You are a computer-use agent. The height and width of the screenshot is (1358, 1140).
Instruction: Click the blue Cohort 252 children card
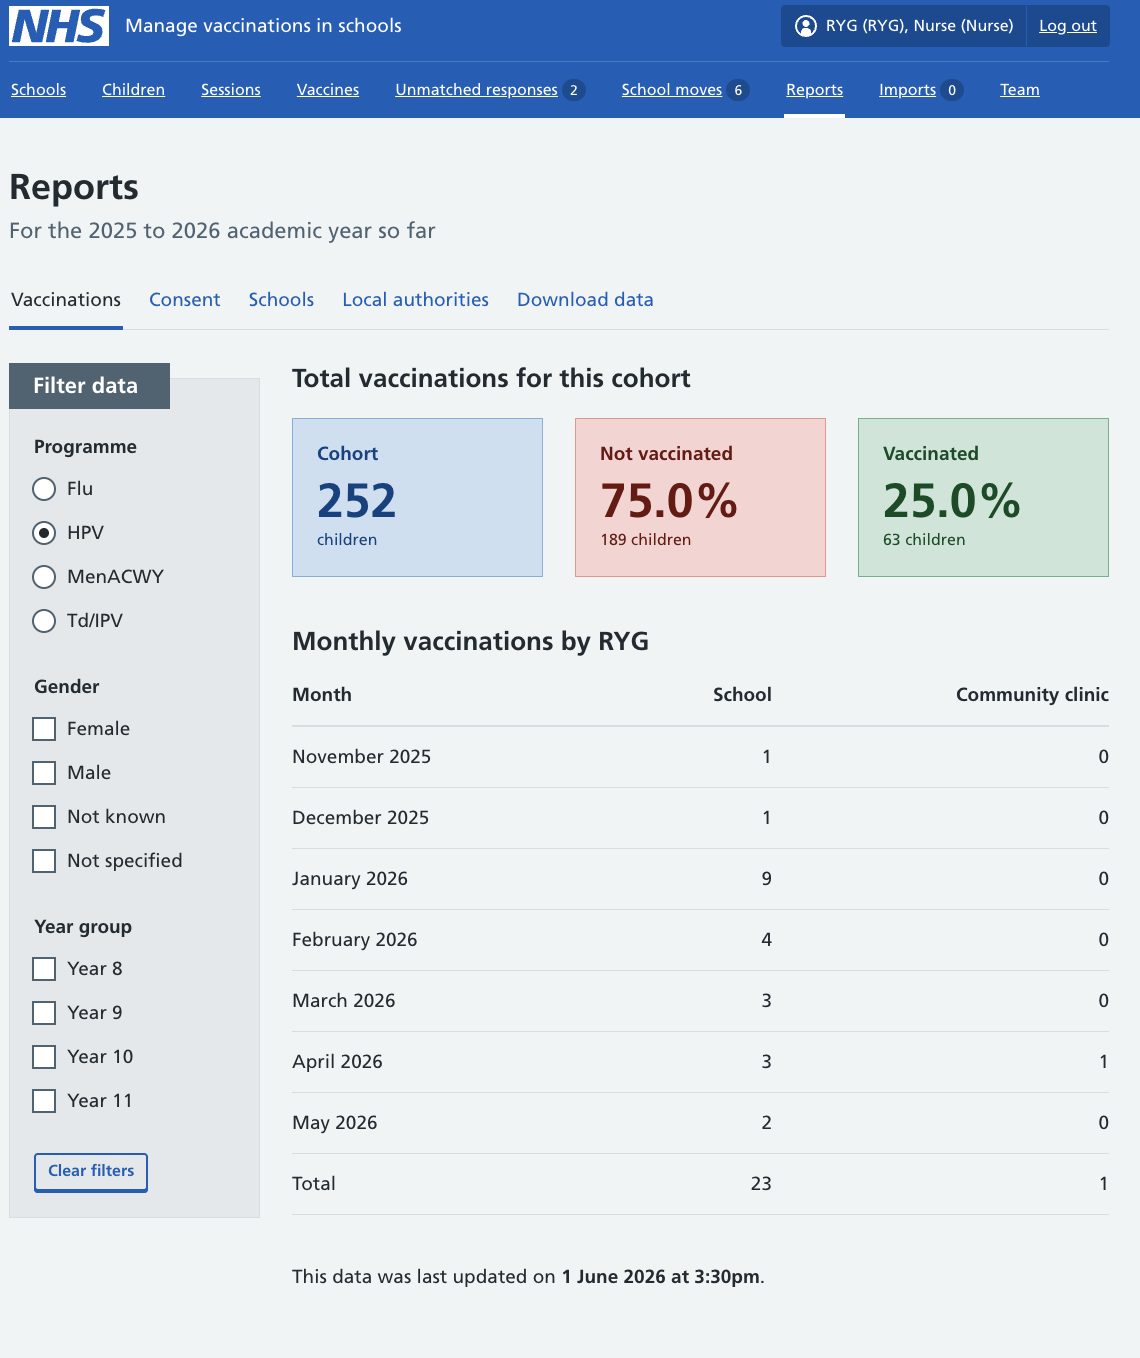tap(417, 497)
